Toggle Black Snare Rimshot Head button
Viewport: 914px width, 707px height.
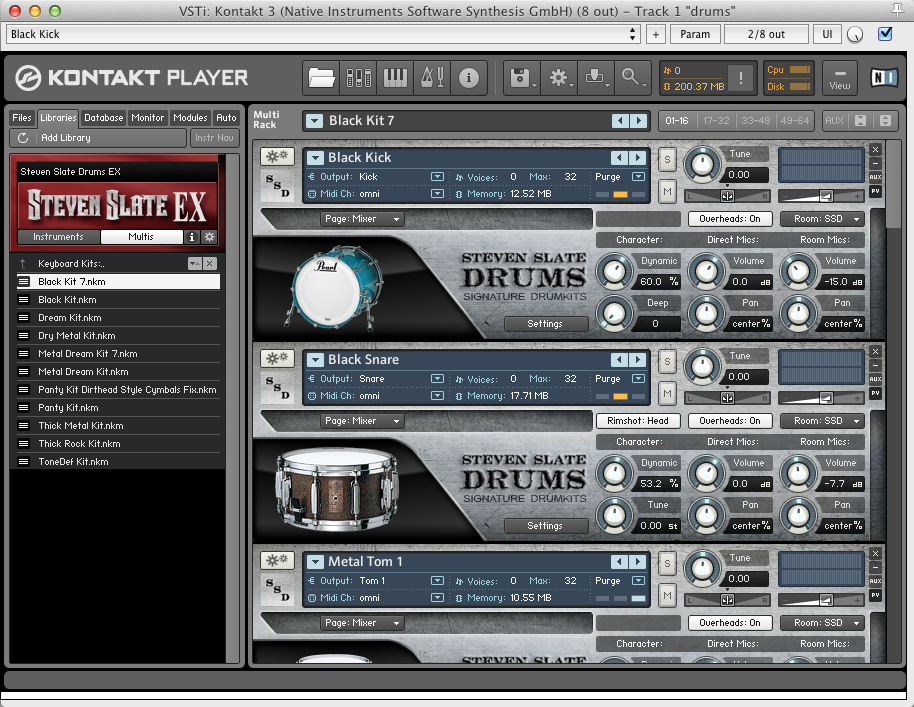click(638, 421)
